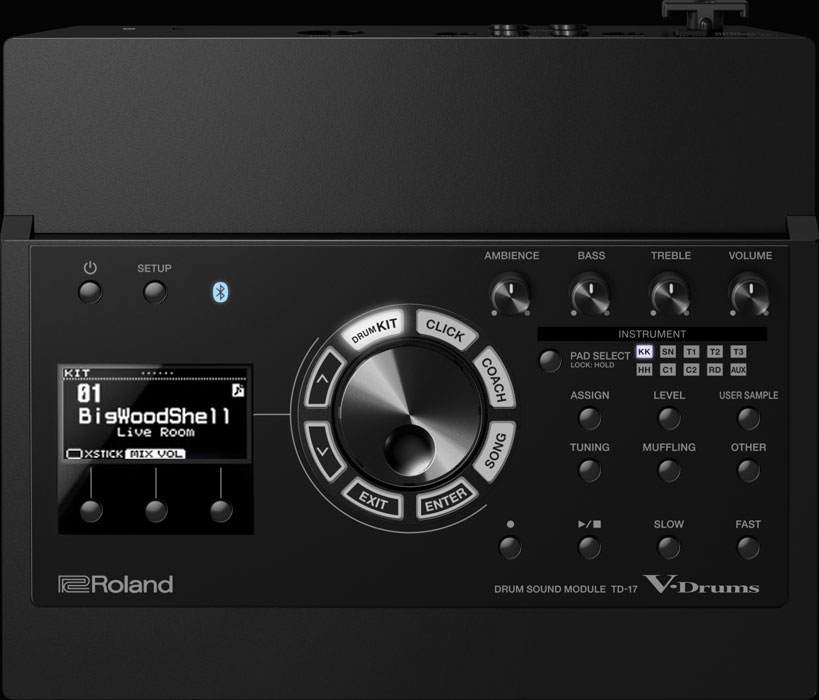Viewport: 819px width, 700px height.
Task: Click the MIX VOL label on display
Action: [156, 454]
